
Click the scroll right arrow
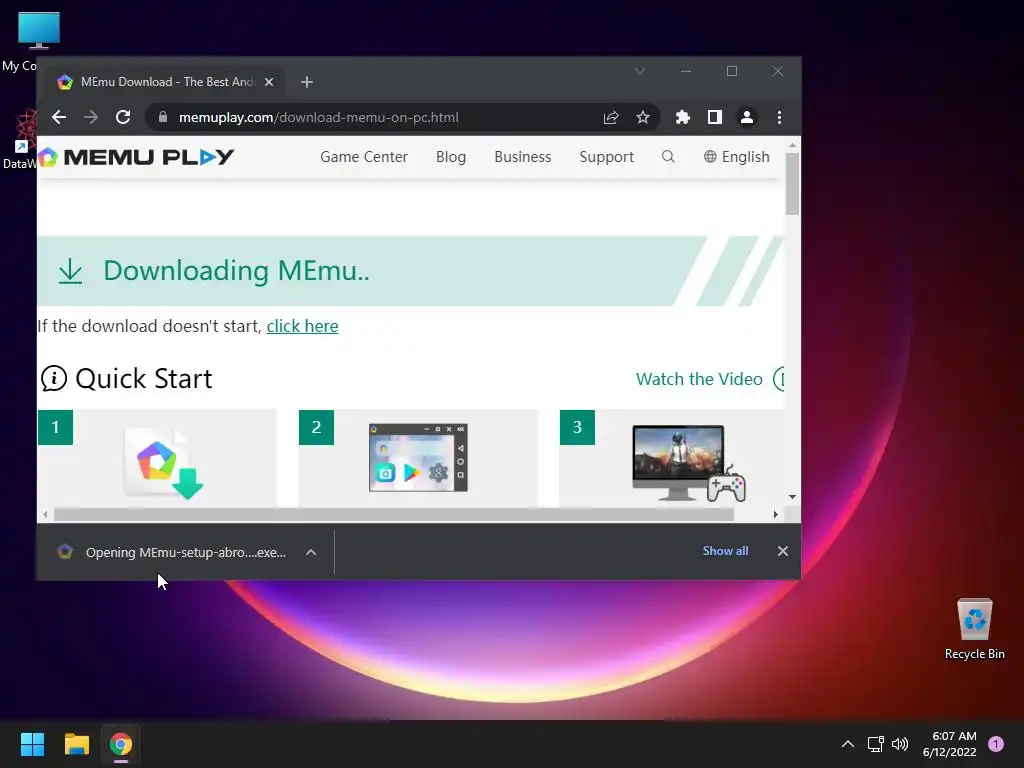775,515
